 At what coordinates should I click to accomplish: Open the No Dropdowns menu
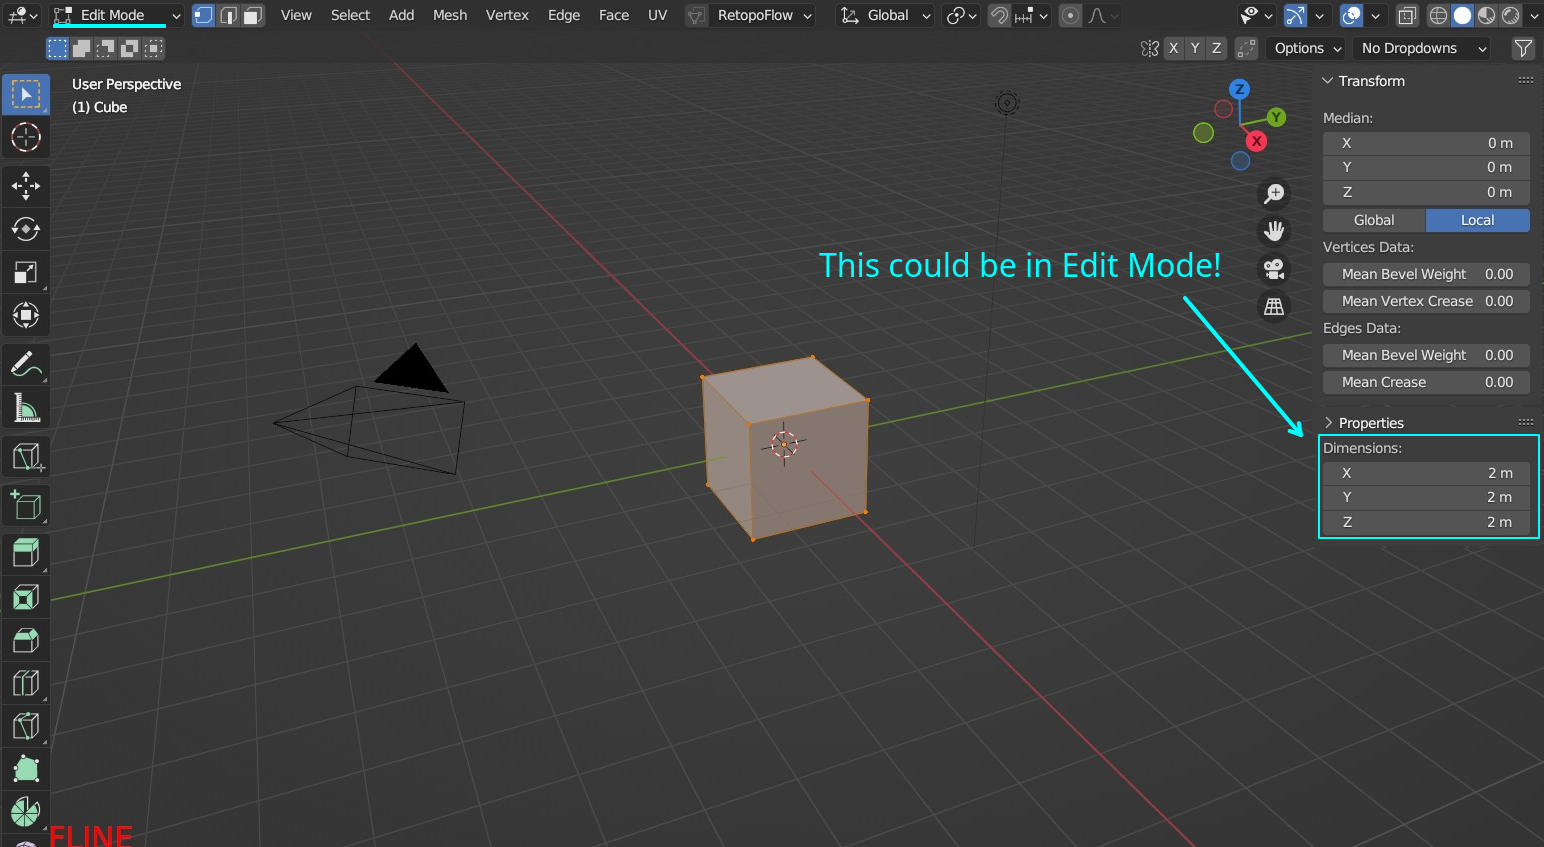[x=1423, y=48]
